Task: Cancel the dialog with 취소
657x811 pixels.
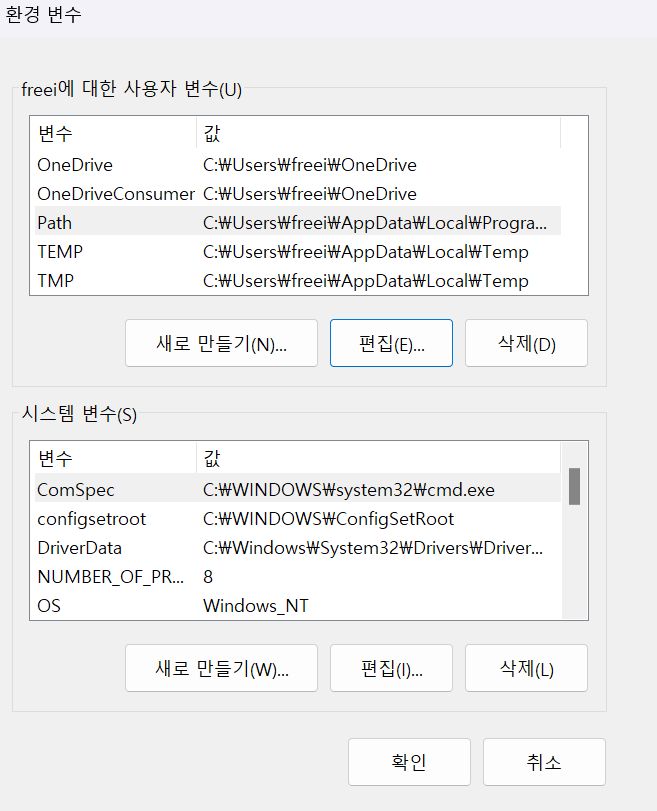Action: 544,762
